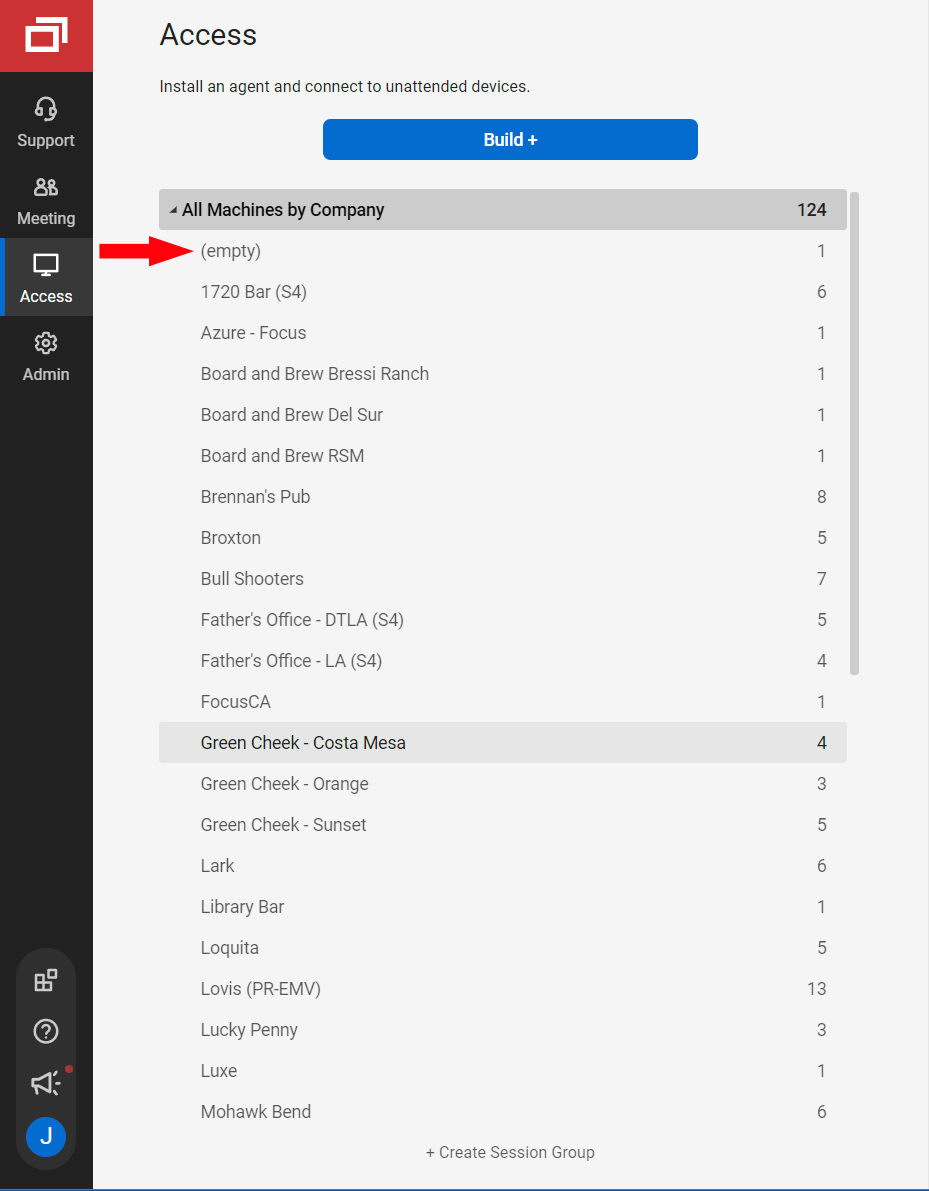Select the Library Bar group
Image resolution: width=929 pixels, height=1191 pixels.
503,907
